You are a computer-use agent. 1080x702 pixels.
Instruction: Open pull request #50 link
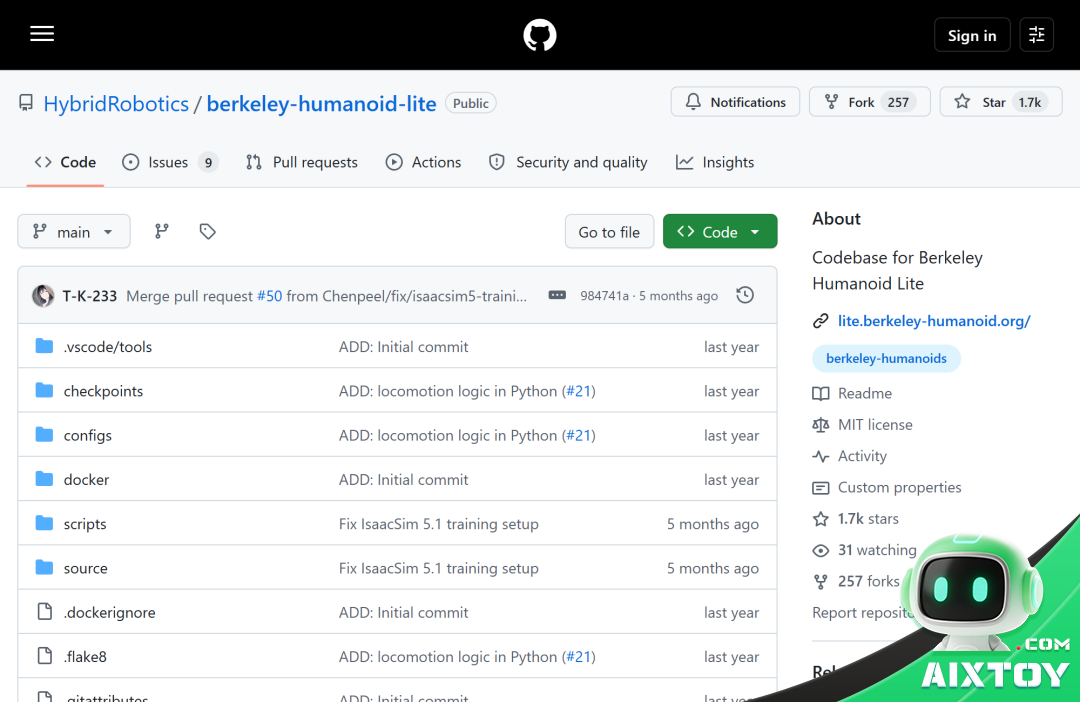pos(269,296)
